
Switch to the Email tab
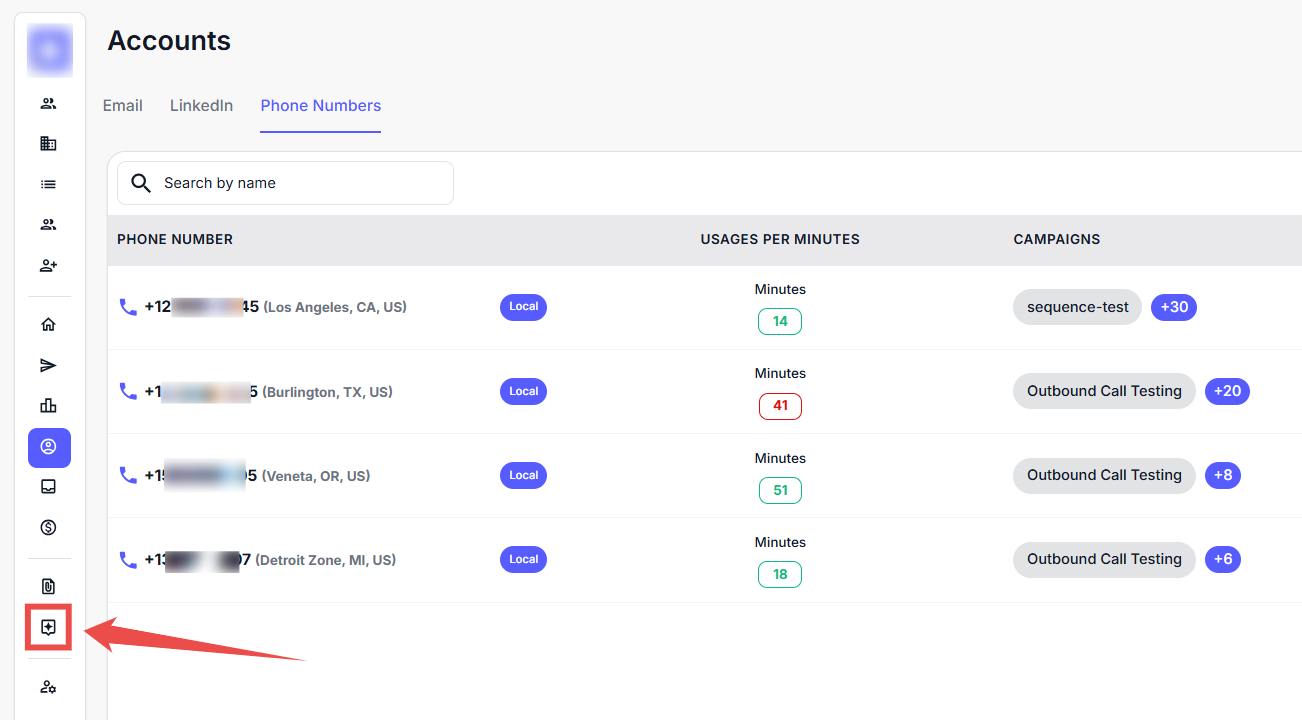click(x=123, y=106)
